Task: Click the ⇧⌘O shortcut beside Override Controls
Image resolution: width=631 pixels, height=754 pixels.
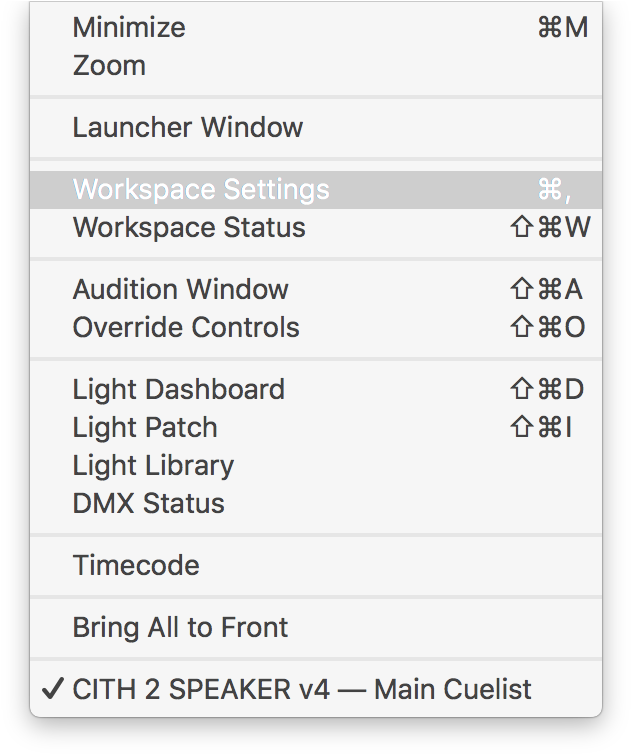Action: [x=547, y=328]
